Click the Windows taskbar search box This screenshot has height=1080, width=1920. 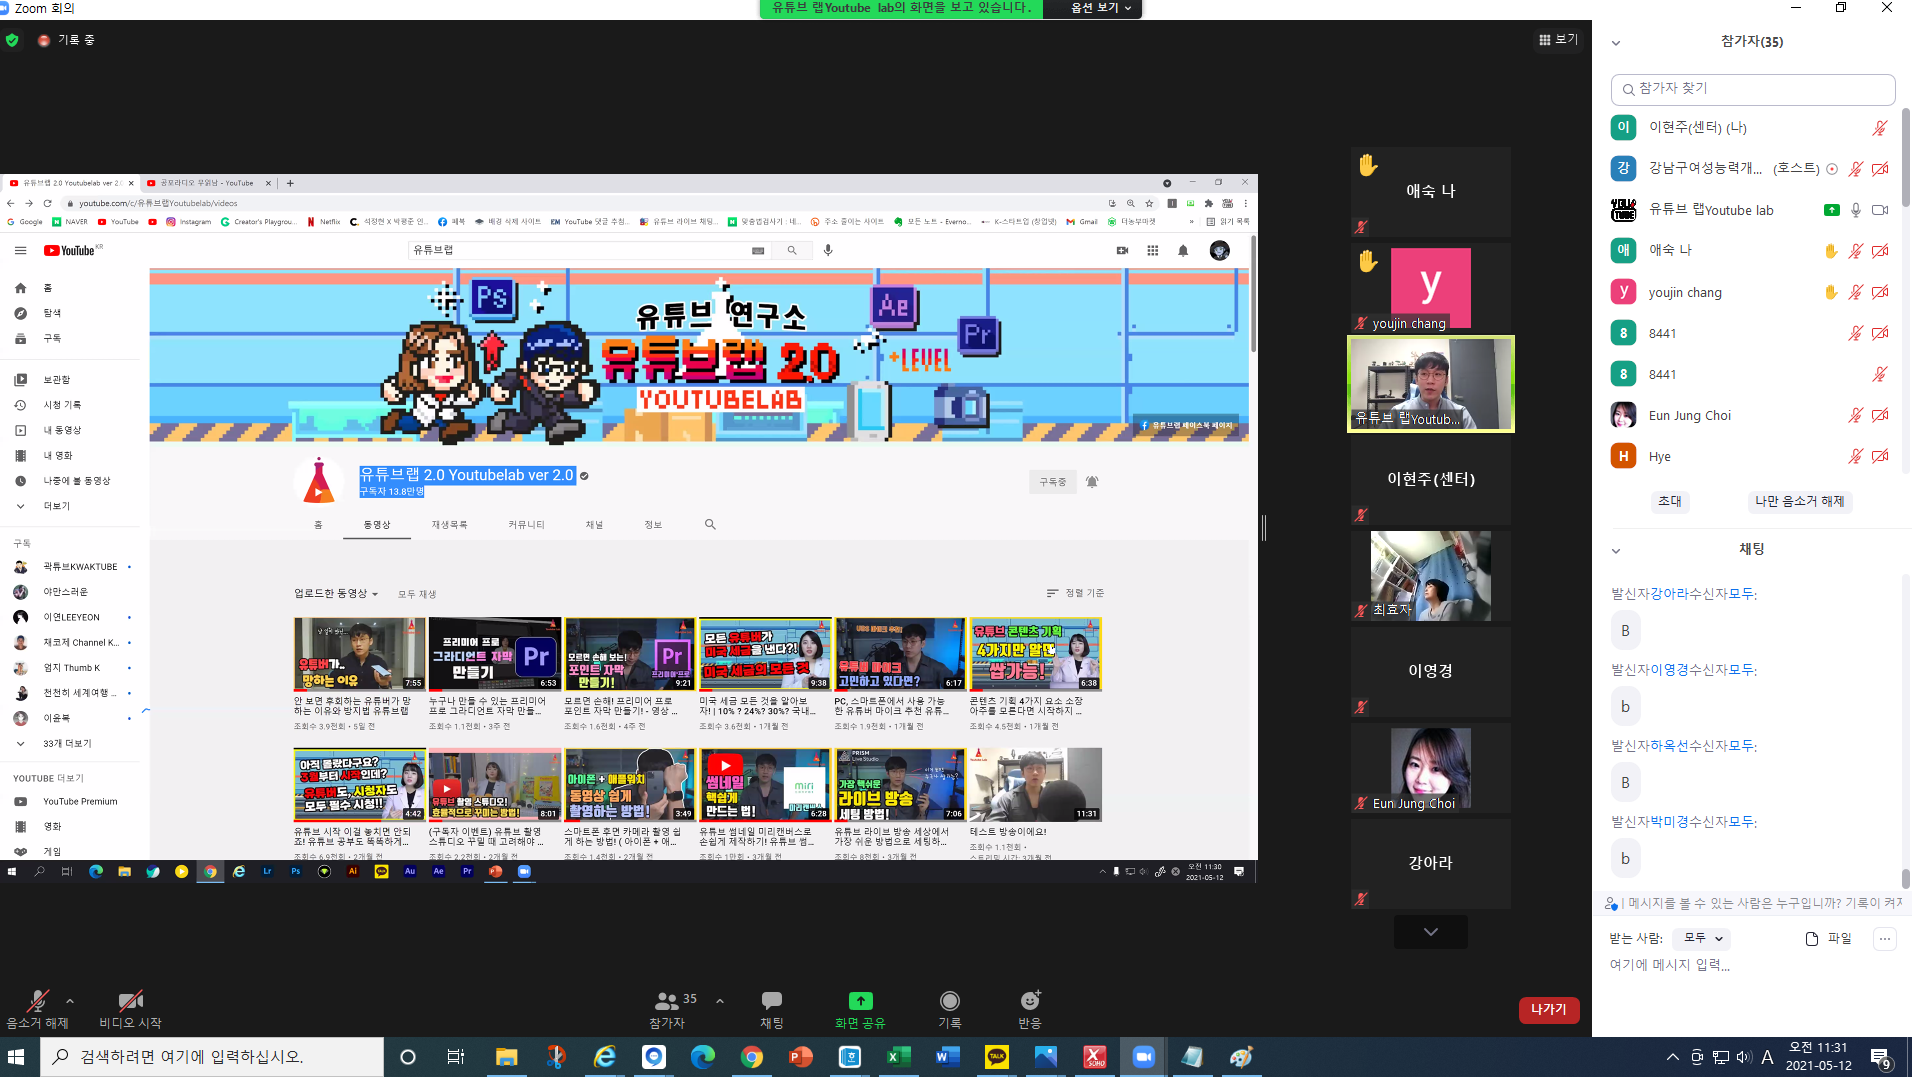[x=212, y=1057]
